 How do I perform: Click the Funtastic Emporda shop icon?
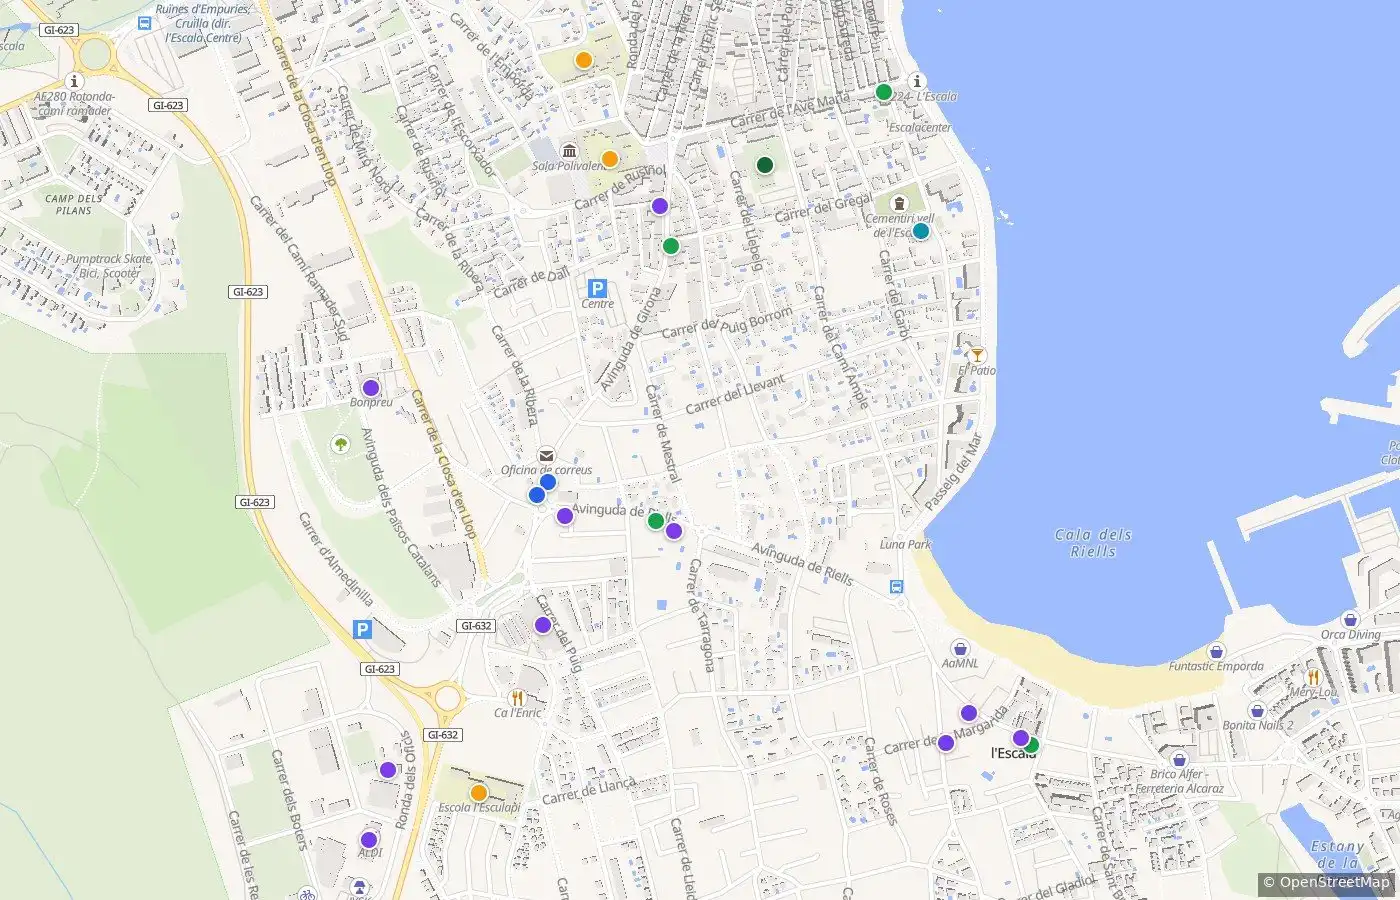[x=1216, y=652]
